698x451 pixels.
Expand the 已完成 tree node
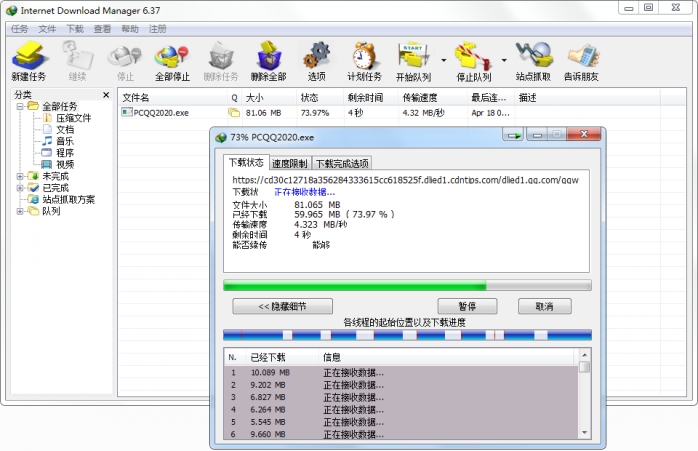click(20, 188)
